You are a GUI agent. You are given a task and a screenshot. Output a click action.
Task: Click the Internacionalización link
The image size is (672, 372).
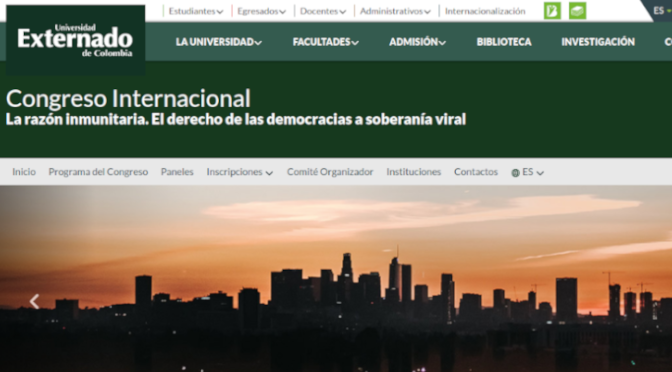(x=485, y=11)
